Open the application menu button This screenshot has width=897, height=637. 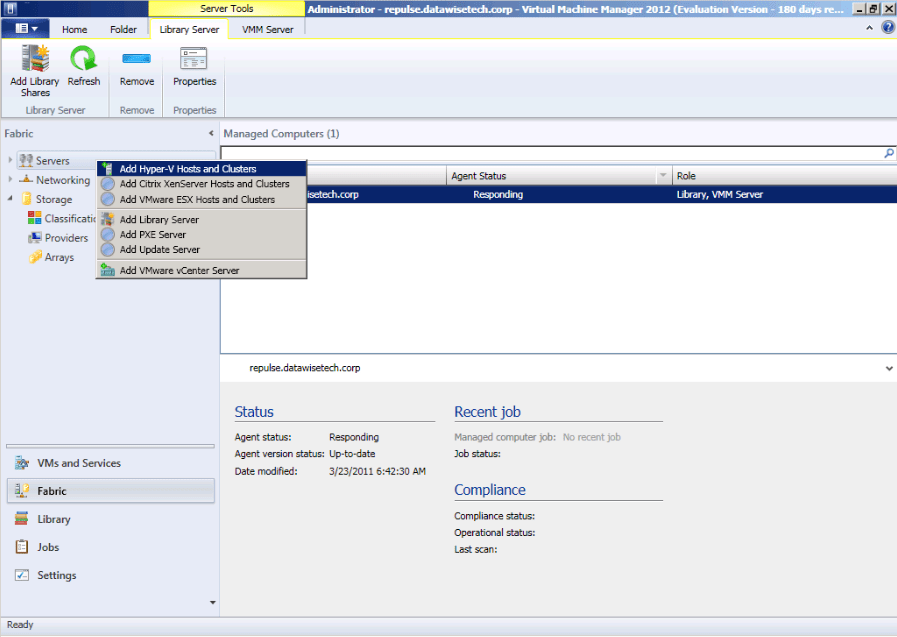point(26,29)
